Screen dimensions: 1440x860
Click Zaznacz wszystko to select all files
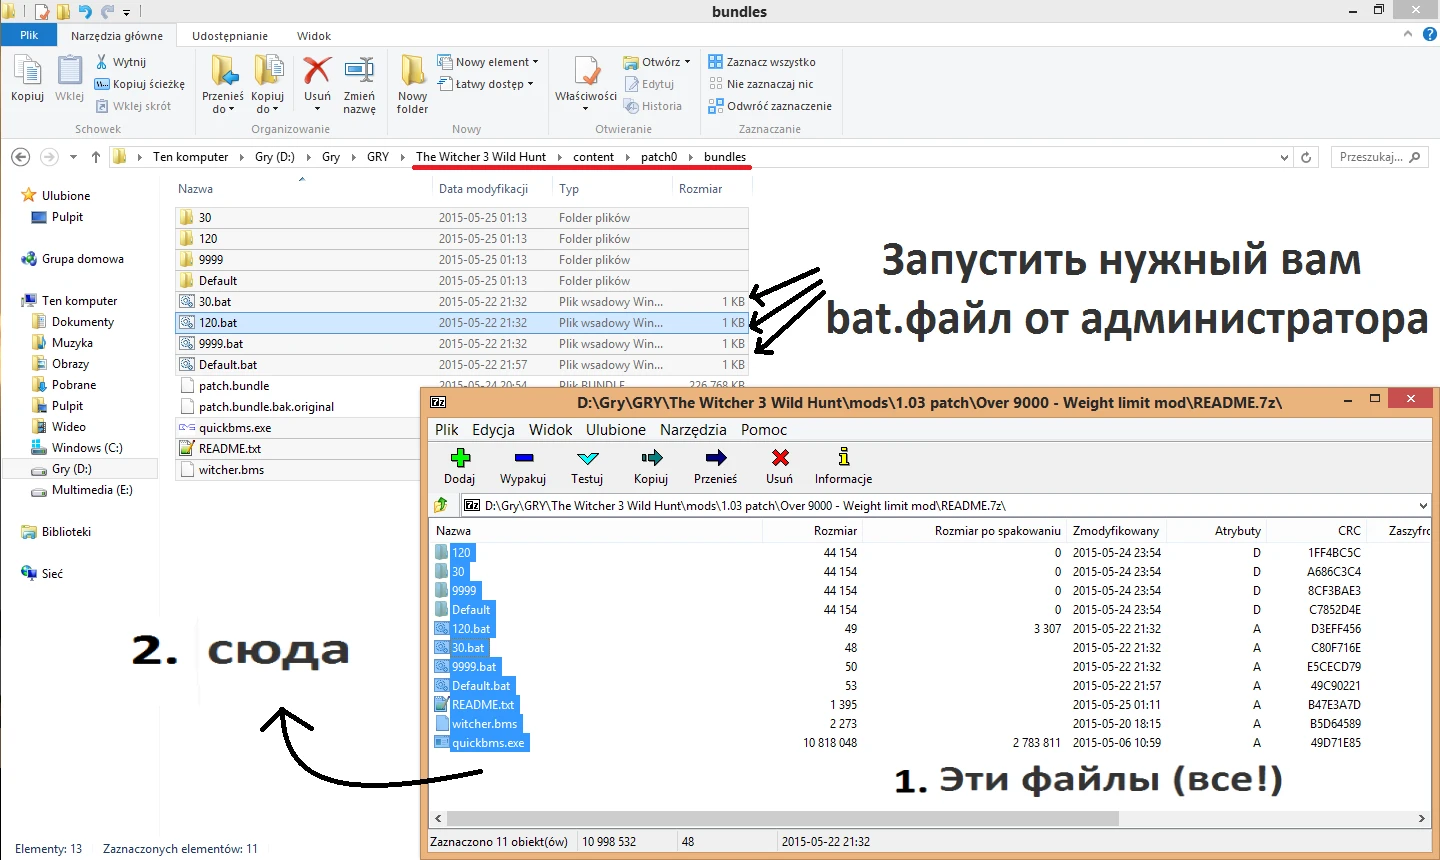click(762, 61)
